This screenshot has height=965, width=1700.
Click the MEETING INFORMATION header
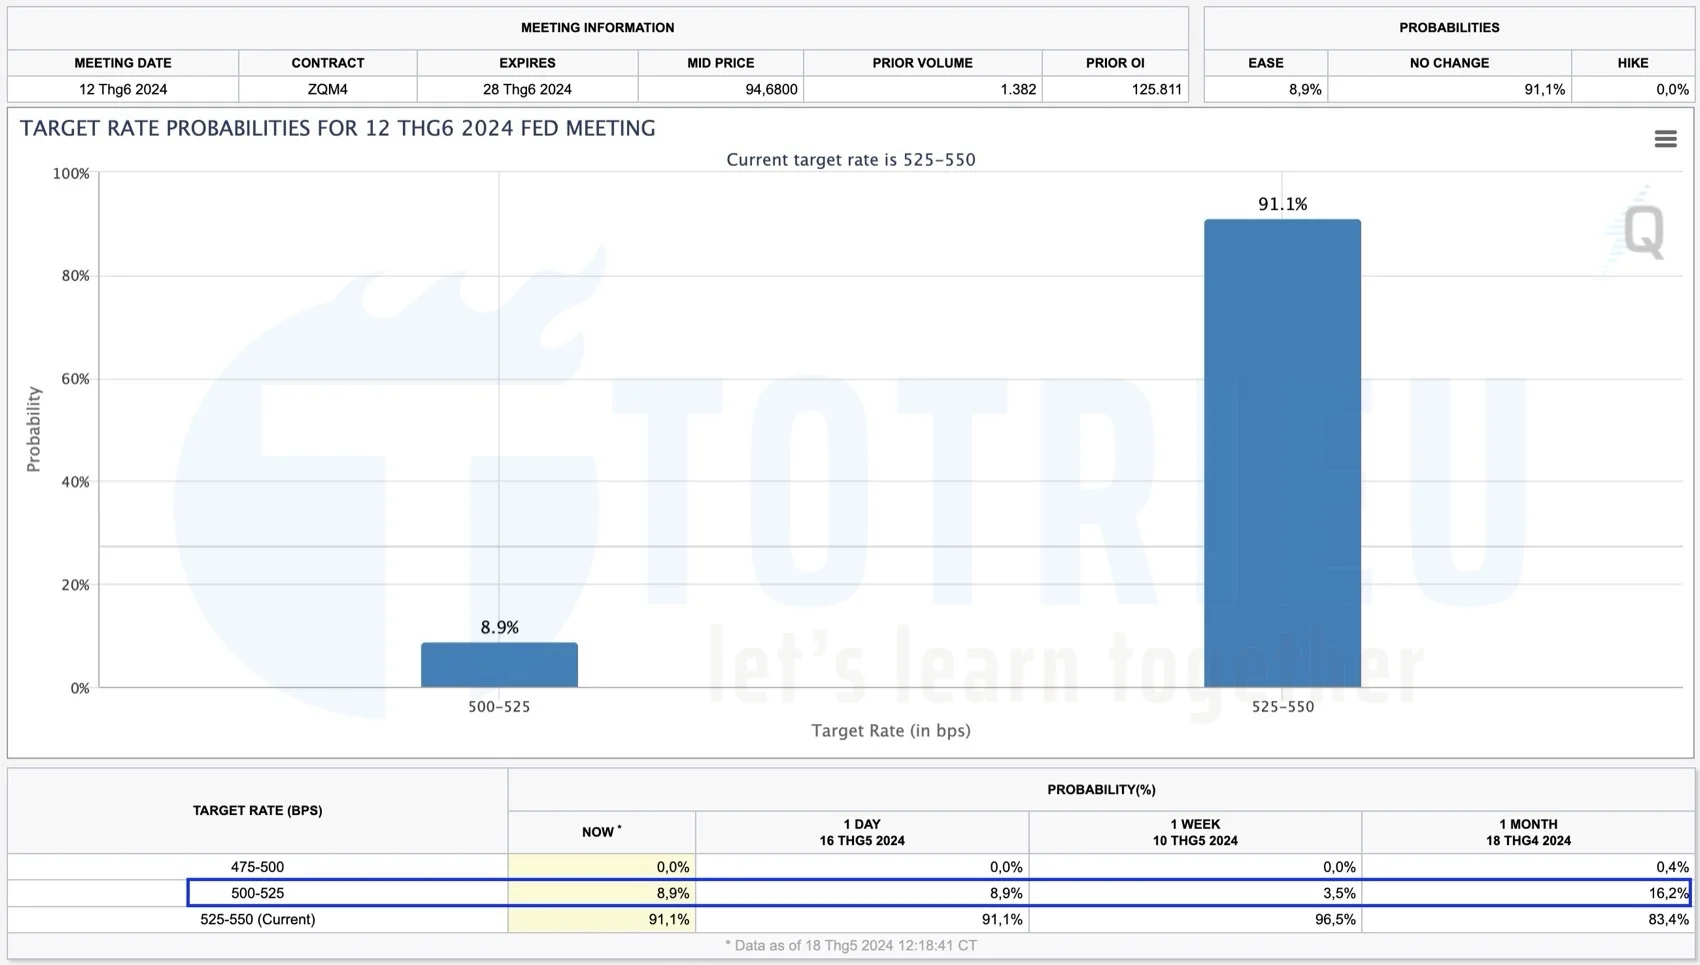pyautogui.click(x=596, y=27)
